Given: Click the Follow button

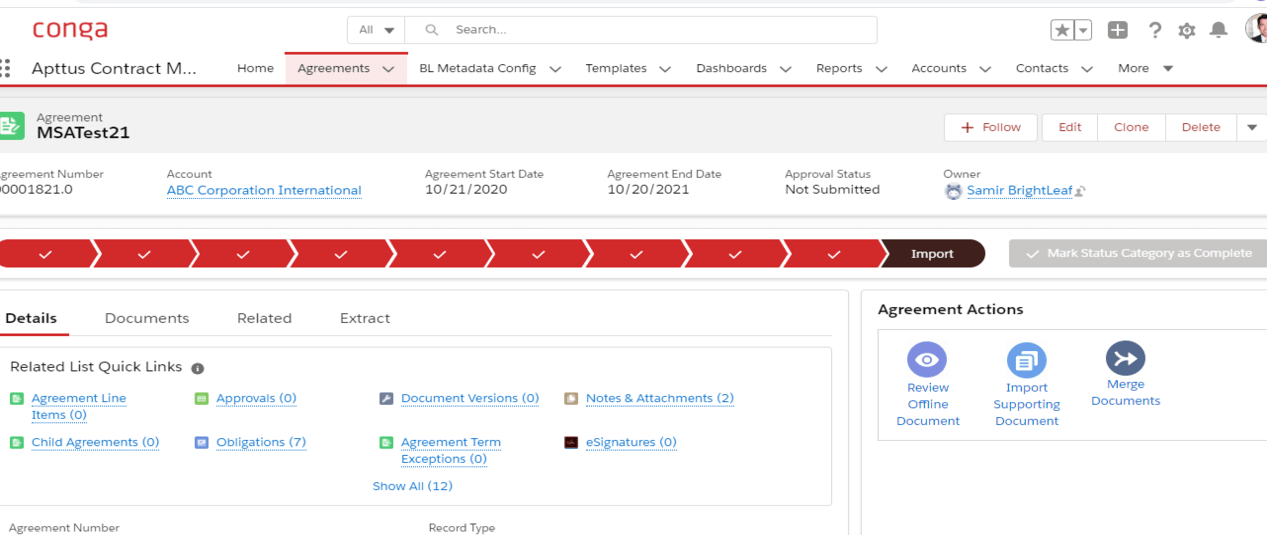Looking at the screenshot, I should pyautogui.click(x=991, y=127).
